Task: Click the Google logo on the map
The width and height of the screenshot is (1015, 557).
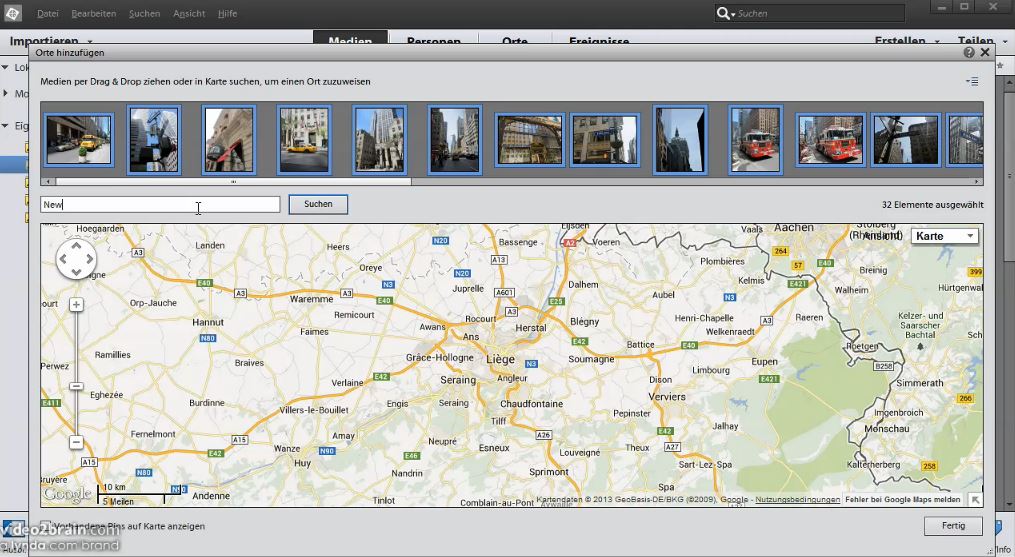Action: (x=67, y=495)
